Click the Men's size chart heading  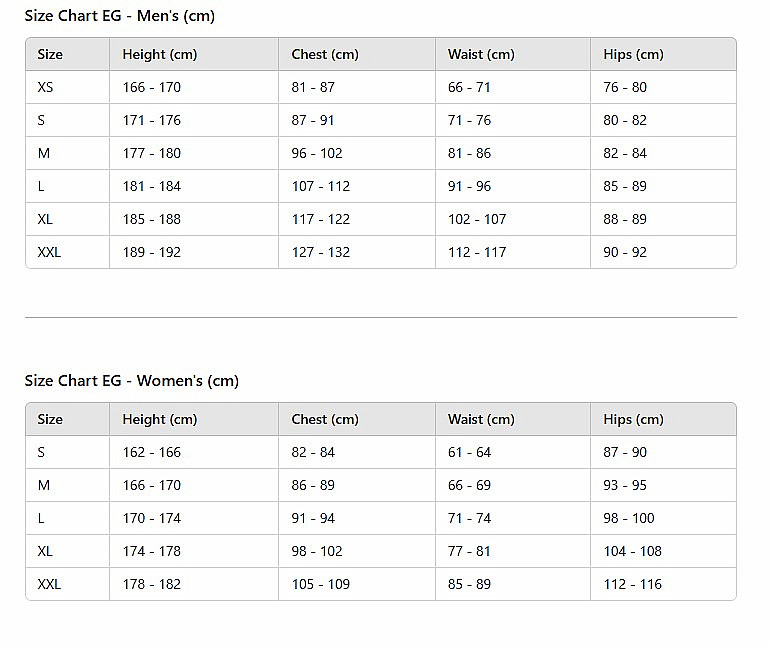[x=120, y=16]
